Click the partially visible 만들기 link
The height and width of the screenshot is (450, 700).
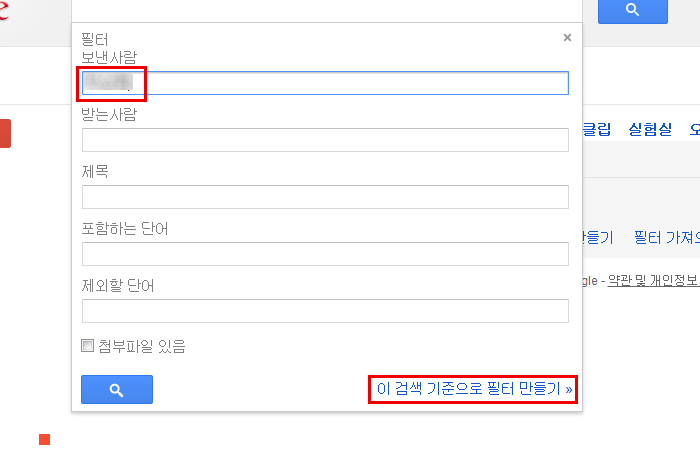pos(599,237)
